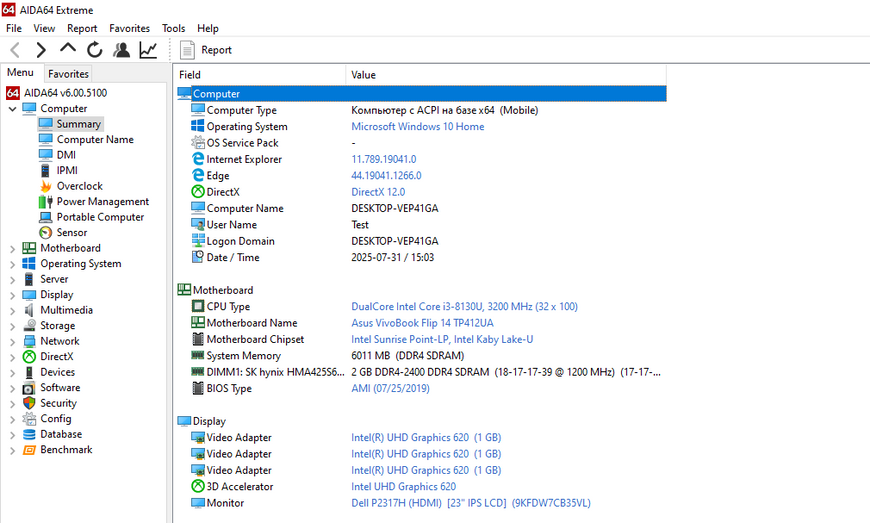The width and height of the screenshot is (870, 523).
Task: Open the Asus VivoBook Flip 14 link
Action: tap(422, 323)
